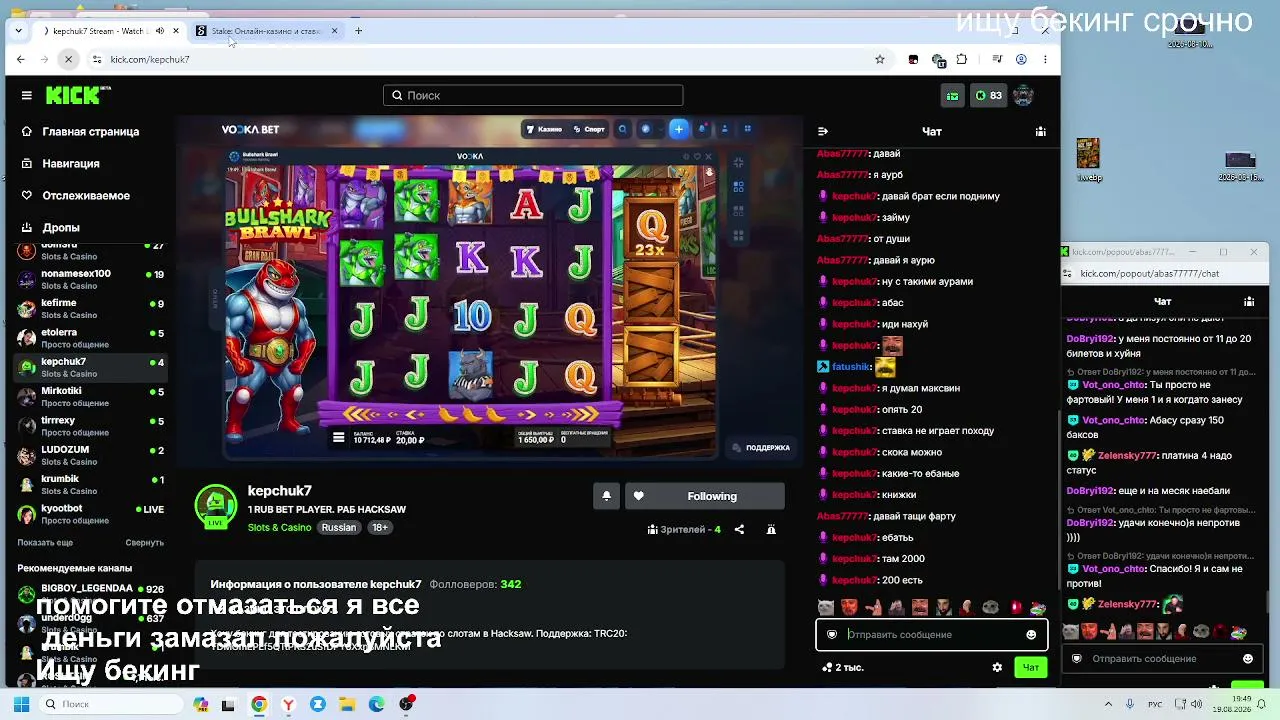Click the 18+ tag
This screenshot has height=720, width=1280.
[x=380, y=527]
